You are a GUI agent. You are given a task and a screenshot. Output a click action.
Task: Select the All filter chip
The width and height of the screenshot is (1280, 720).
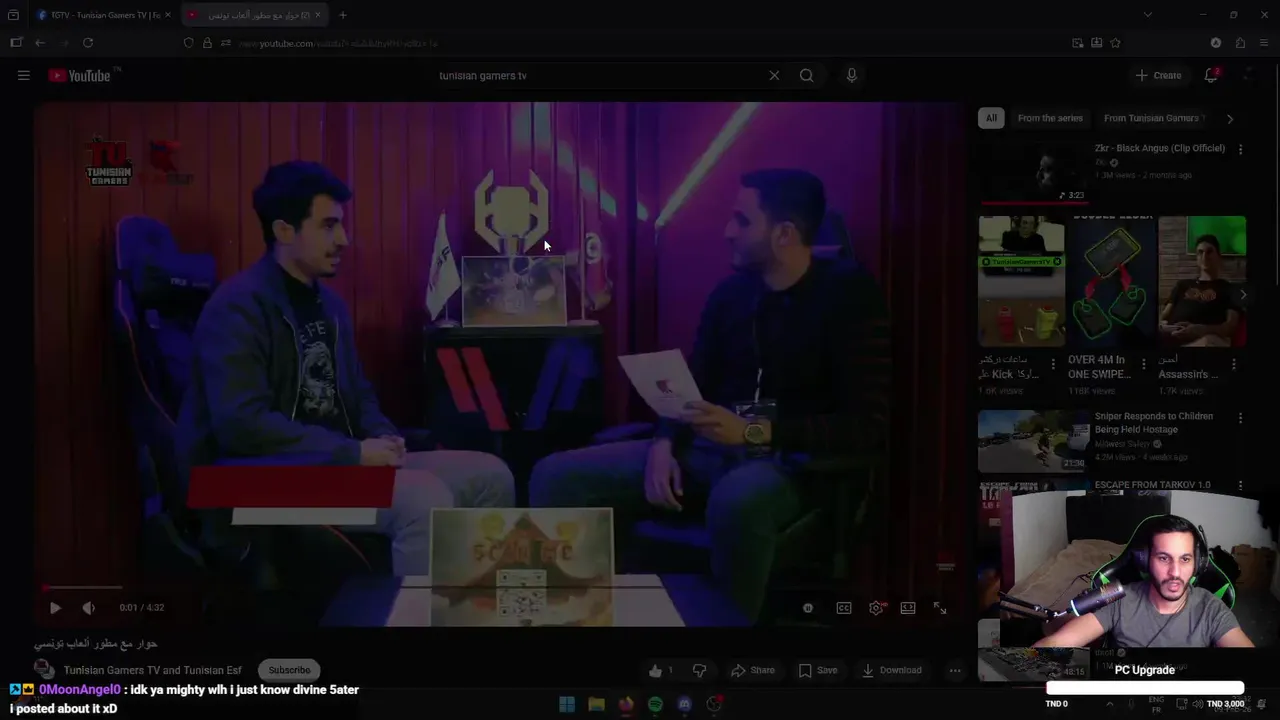991,118
